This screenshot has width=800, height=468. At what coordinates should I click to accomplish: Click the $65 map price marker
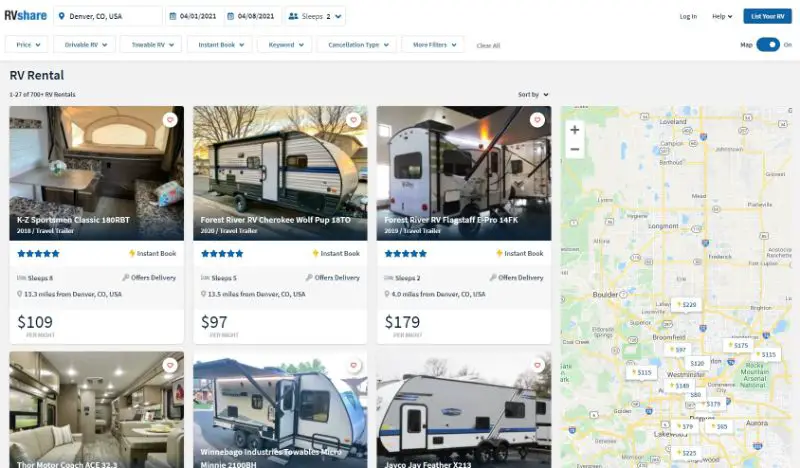click(x=719, y=426)
